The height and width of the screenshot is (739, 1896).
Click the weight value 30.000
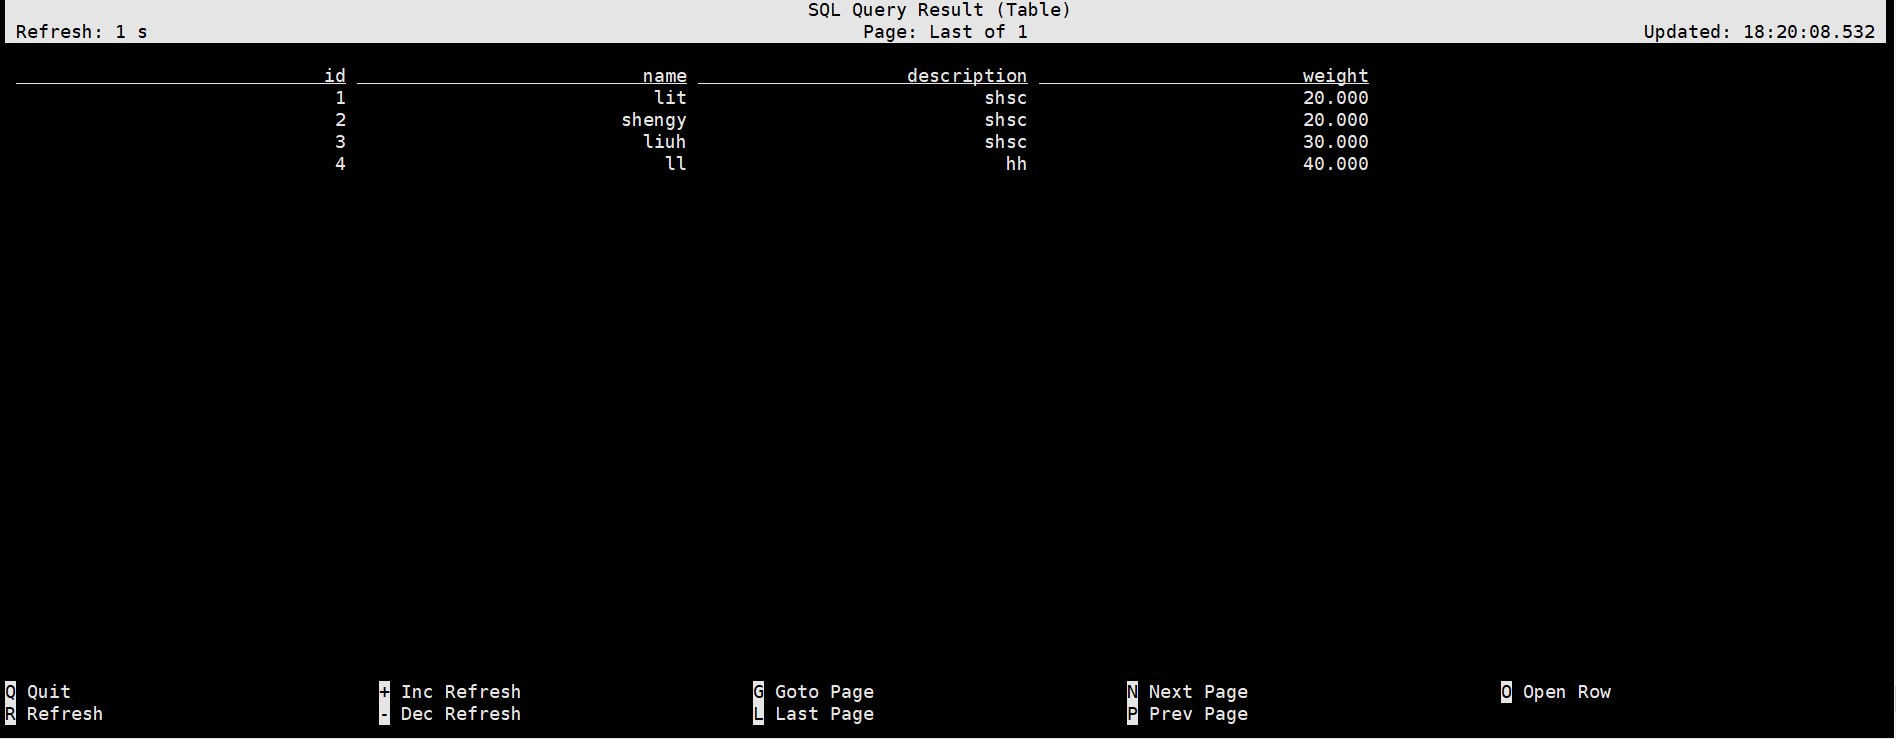pyautogui.click(x=1335, y=142)
